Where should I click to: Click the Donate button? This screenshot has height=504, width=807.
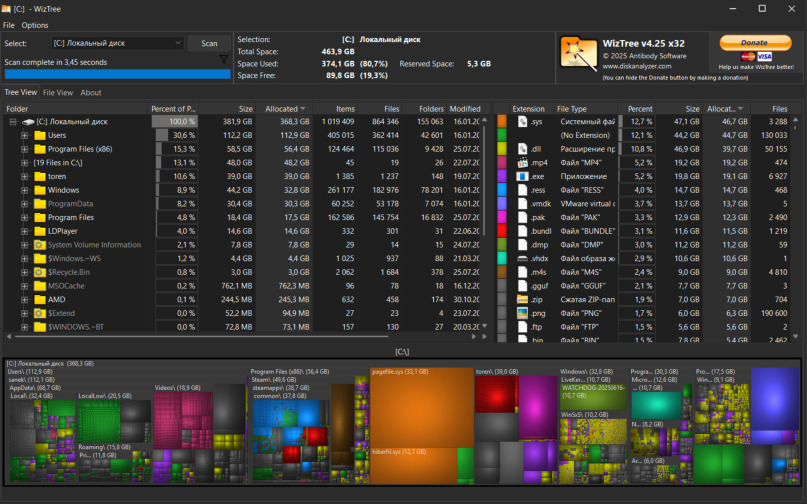coord(755,43)
